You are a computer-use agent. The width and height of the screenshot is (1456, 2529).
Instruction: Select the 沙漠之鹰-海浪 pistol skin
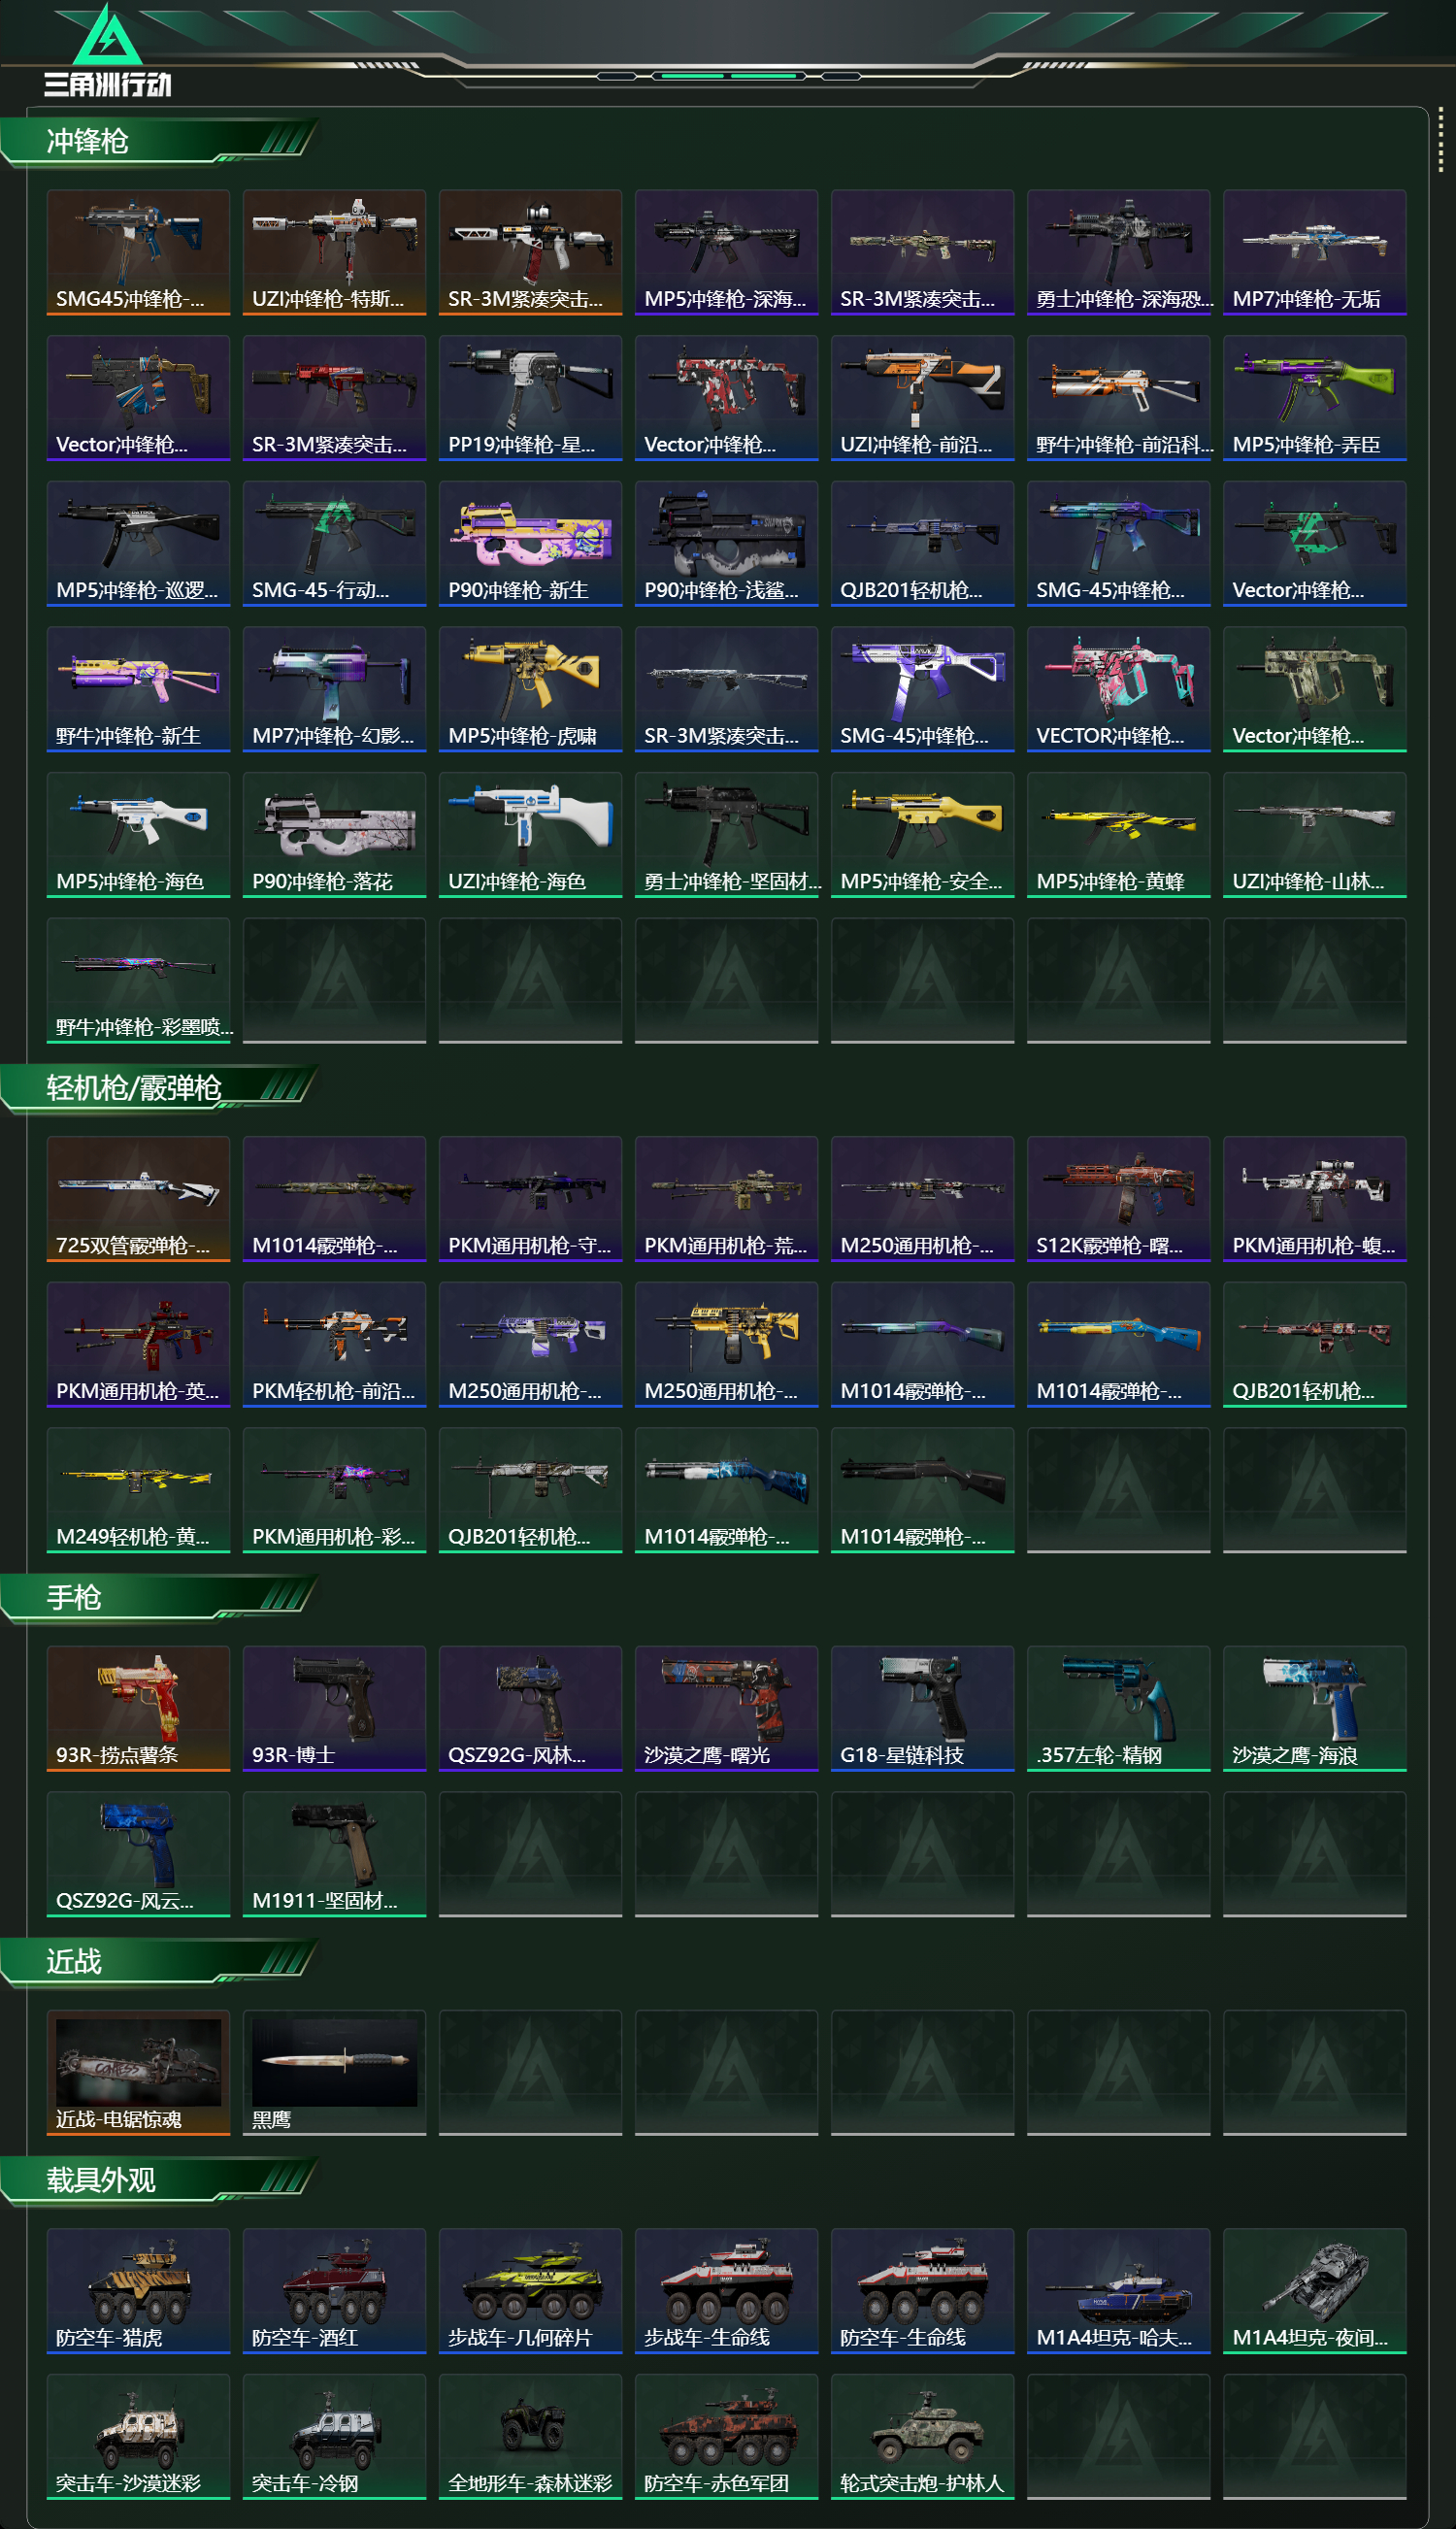1314,1709
